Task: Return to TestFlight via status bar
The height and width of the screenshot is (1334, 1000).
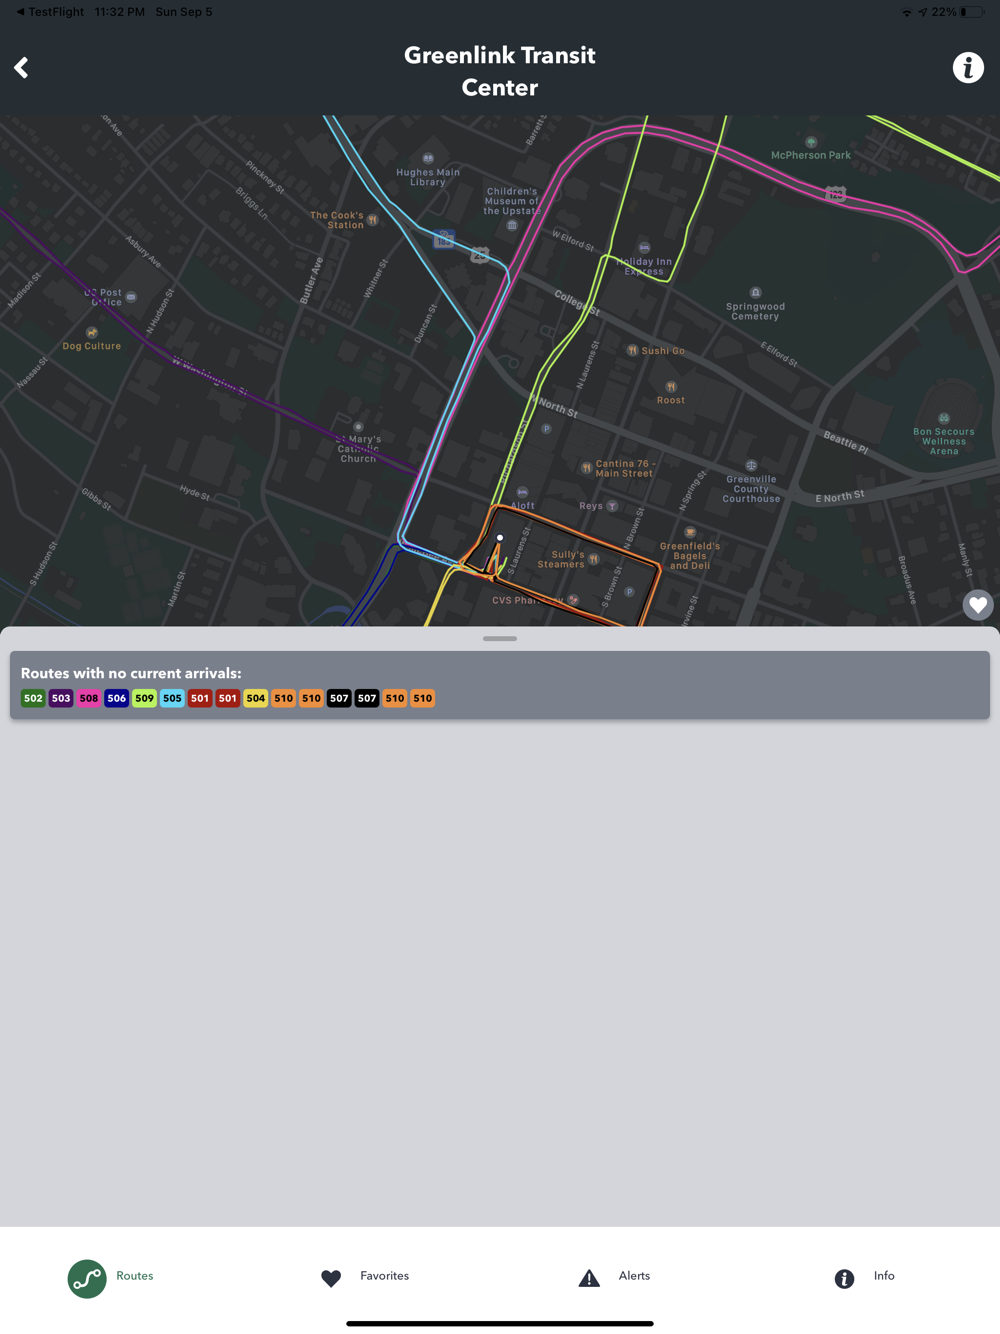Action: pos(49,12)
